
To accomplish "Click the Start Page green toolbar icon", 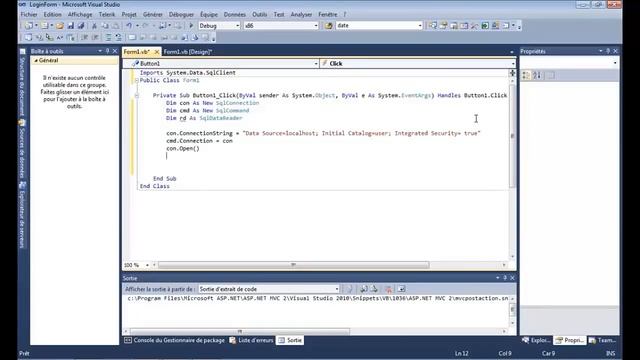I will pyautogui.click(x=485, y=26).
